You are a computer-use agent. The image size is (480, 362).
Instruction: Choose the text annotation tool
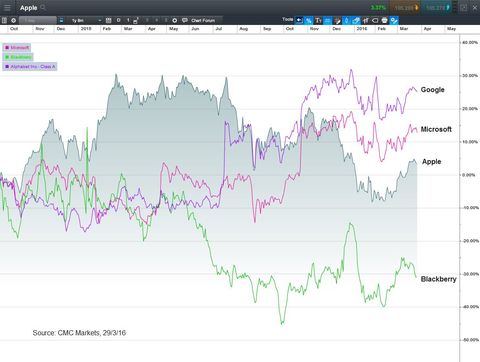318,21
